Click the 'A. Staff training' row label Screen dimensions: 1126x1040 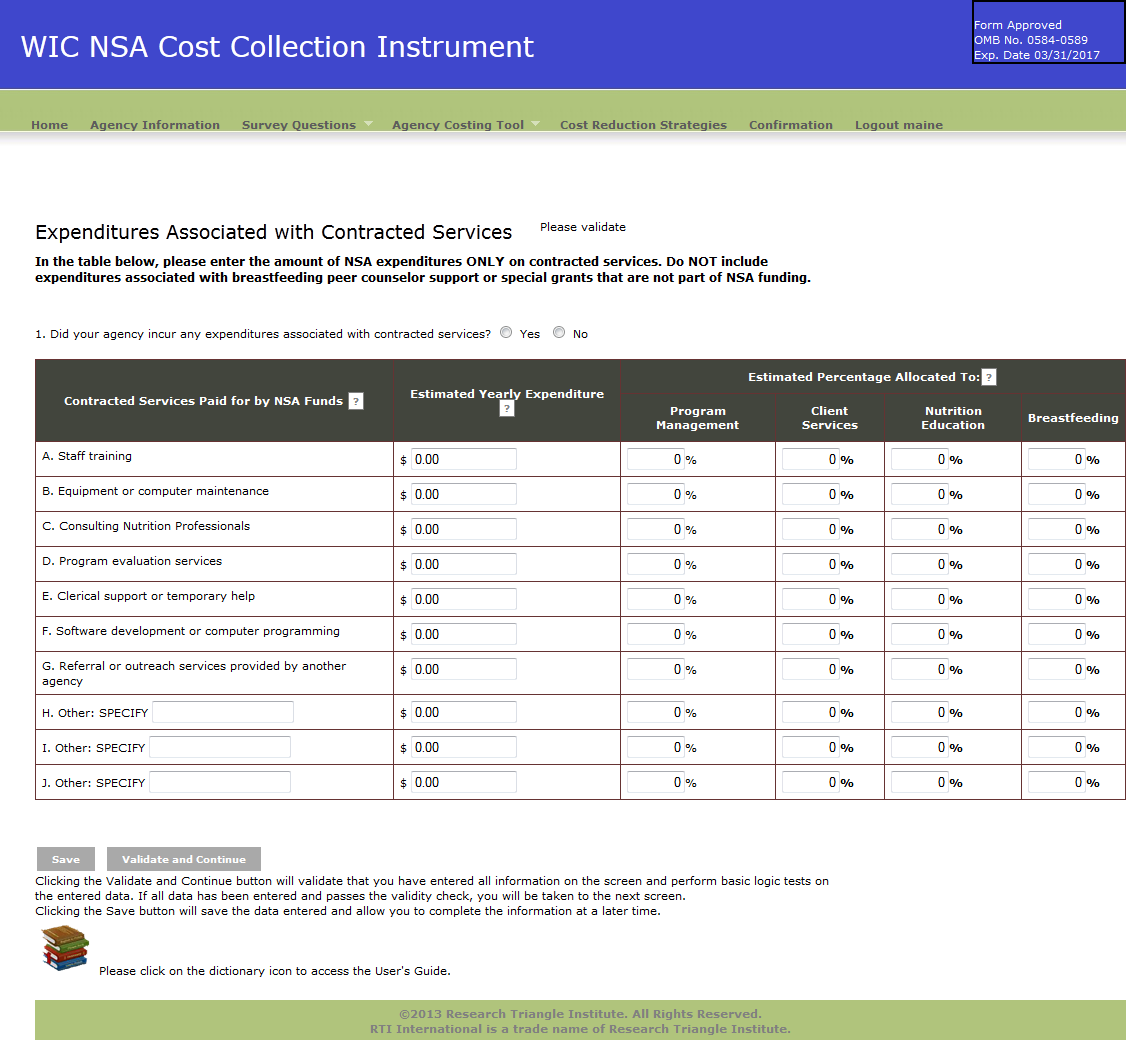[87, 456]
